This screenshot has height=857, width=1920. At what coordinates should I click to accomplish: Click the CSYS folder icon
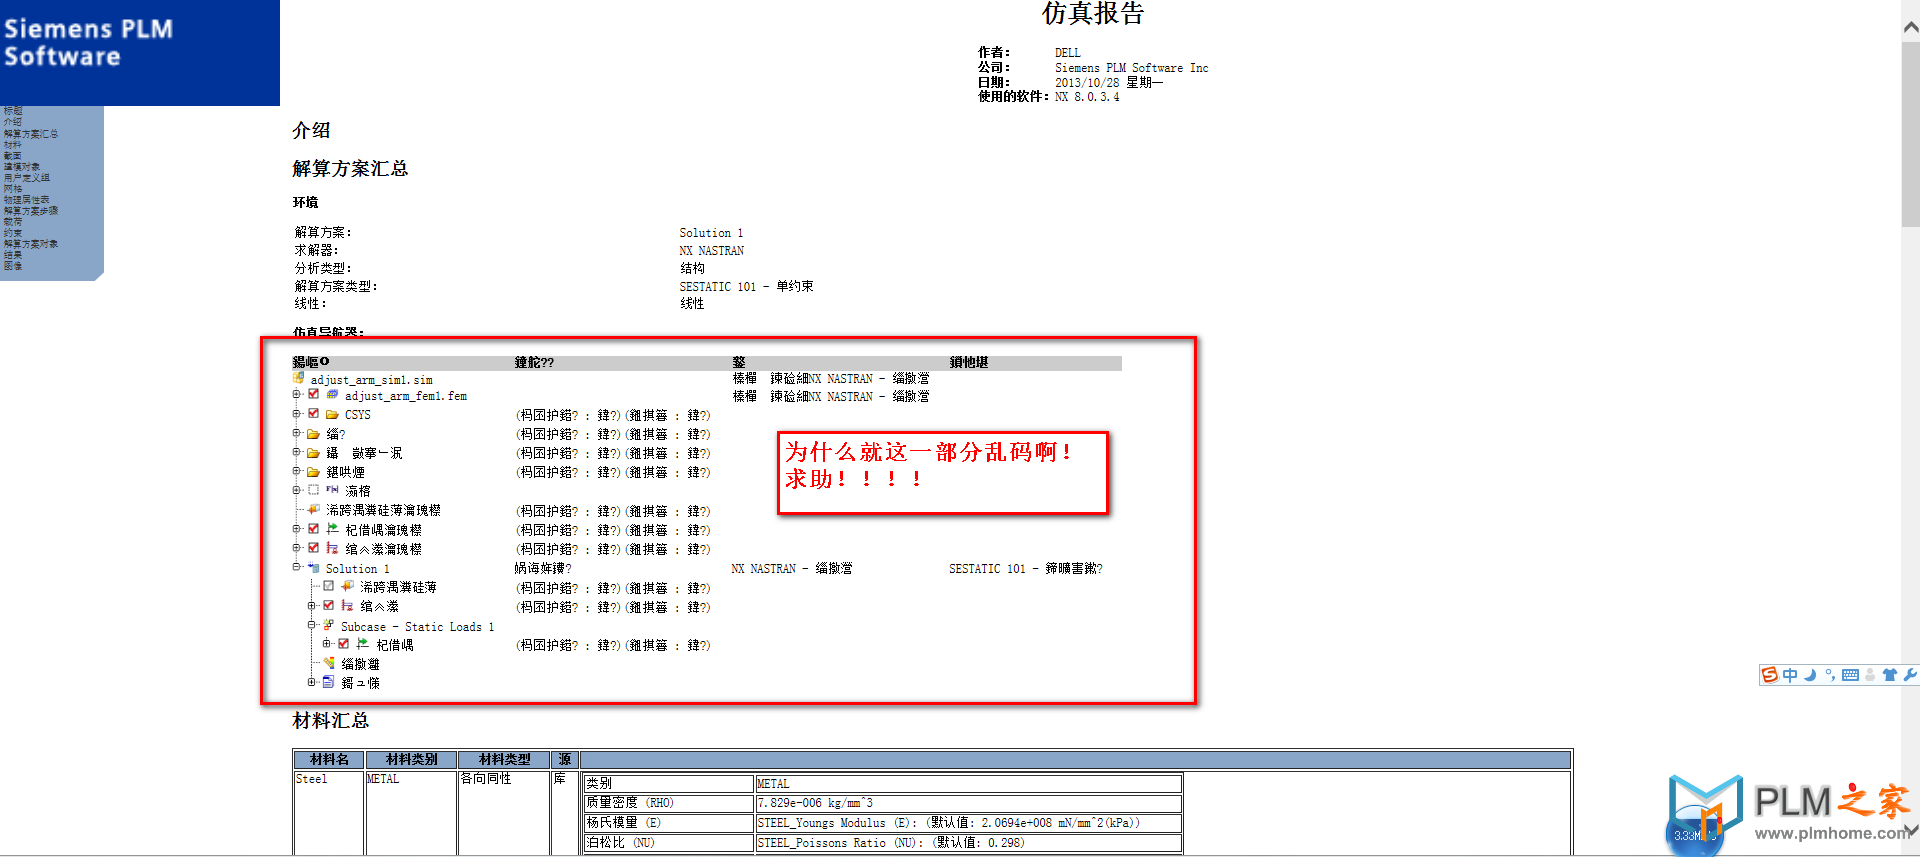point(332,414)
